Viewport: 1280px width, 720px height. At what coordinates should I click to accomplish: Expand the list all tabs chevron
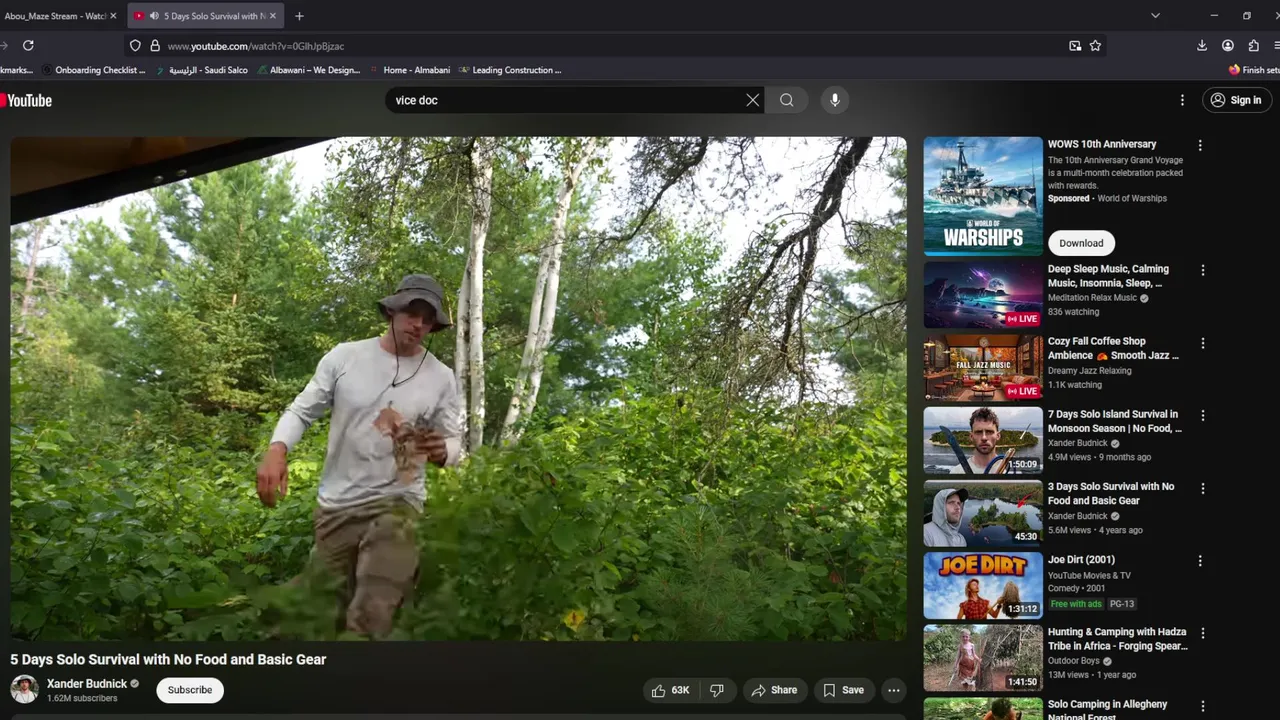point(1155,16)
